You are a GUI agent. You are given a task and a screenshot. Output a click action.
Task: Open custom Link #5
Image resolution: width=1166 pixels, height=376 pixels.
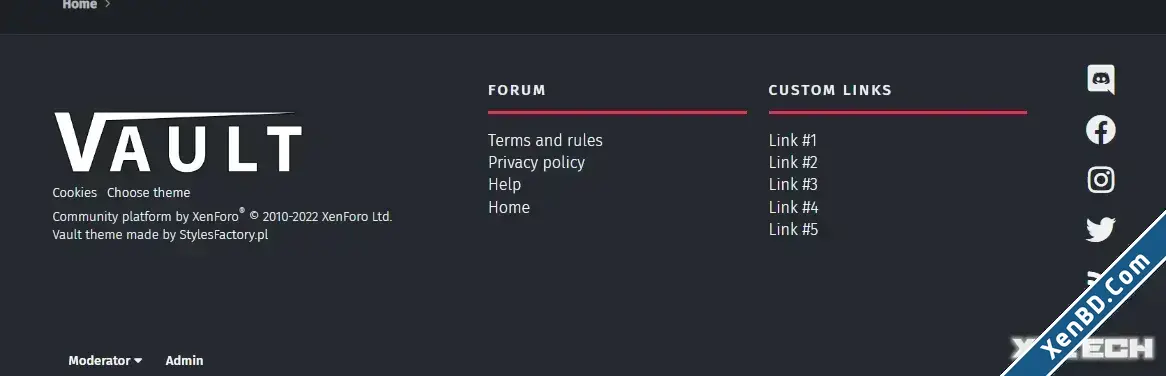[793, 229]
